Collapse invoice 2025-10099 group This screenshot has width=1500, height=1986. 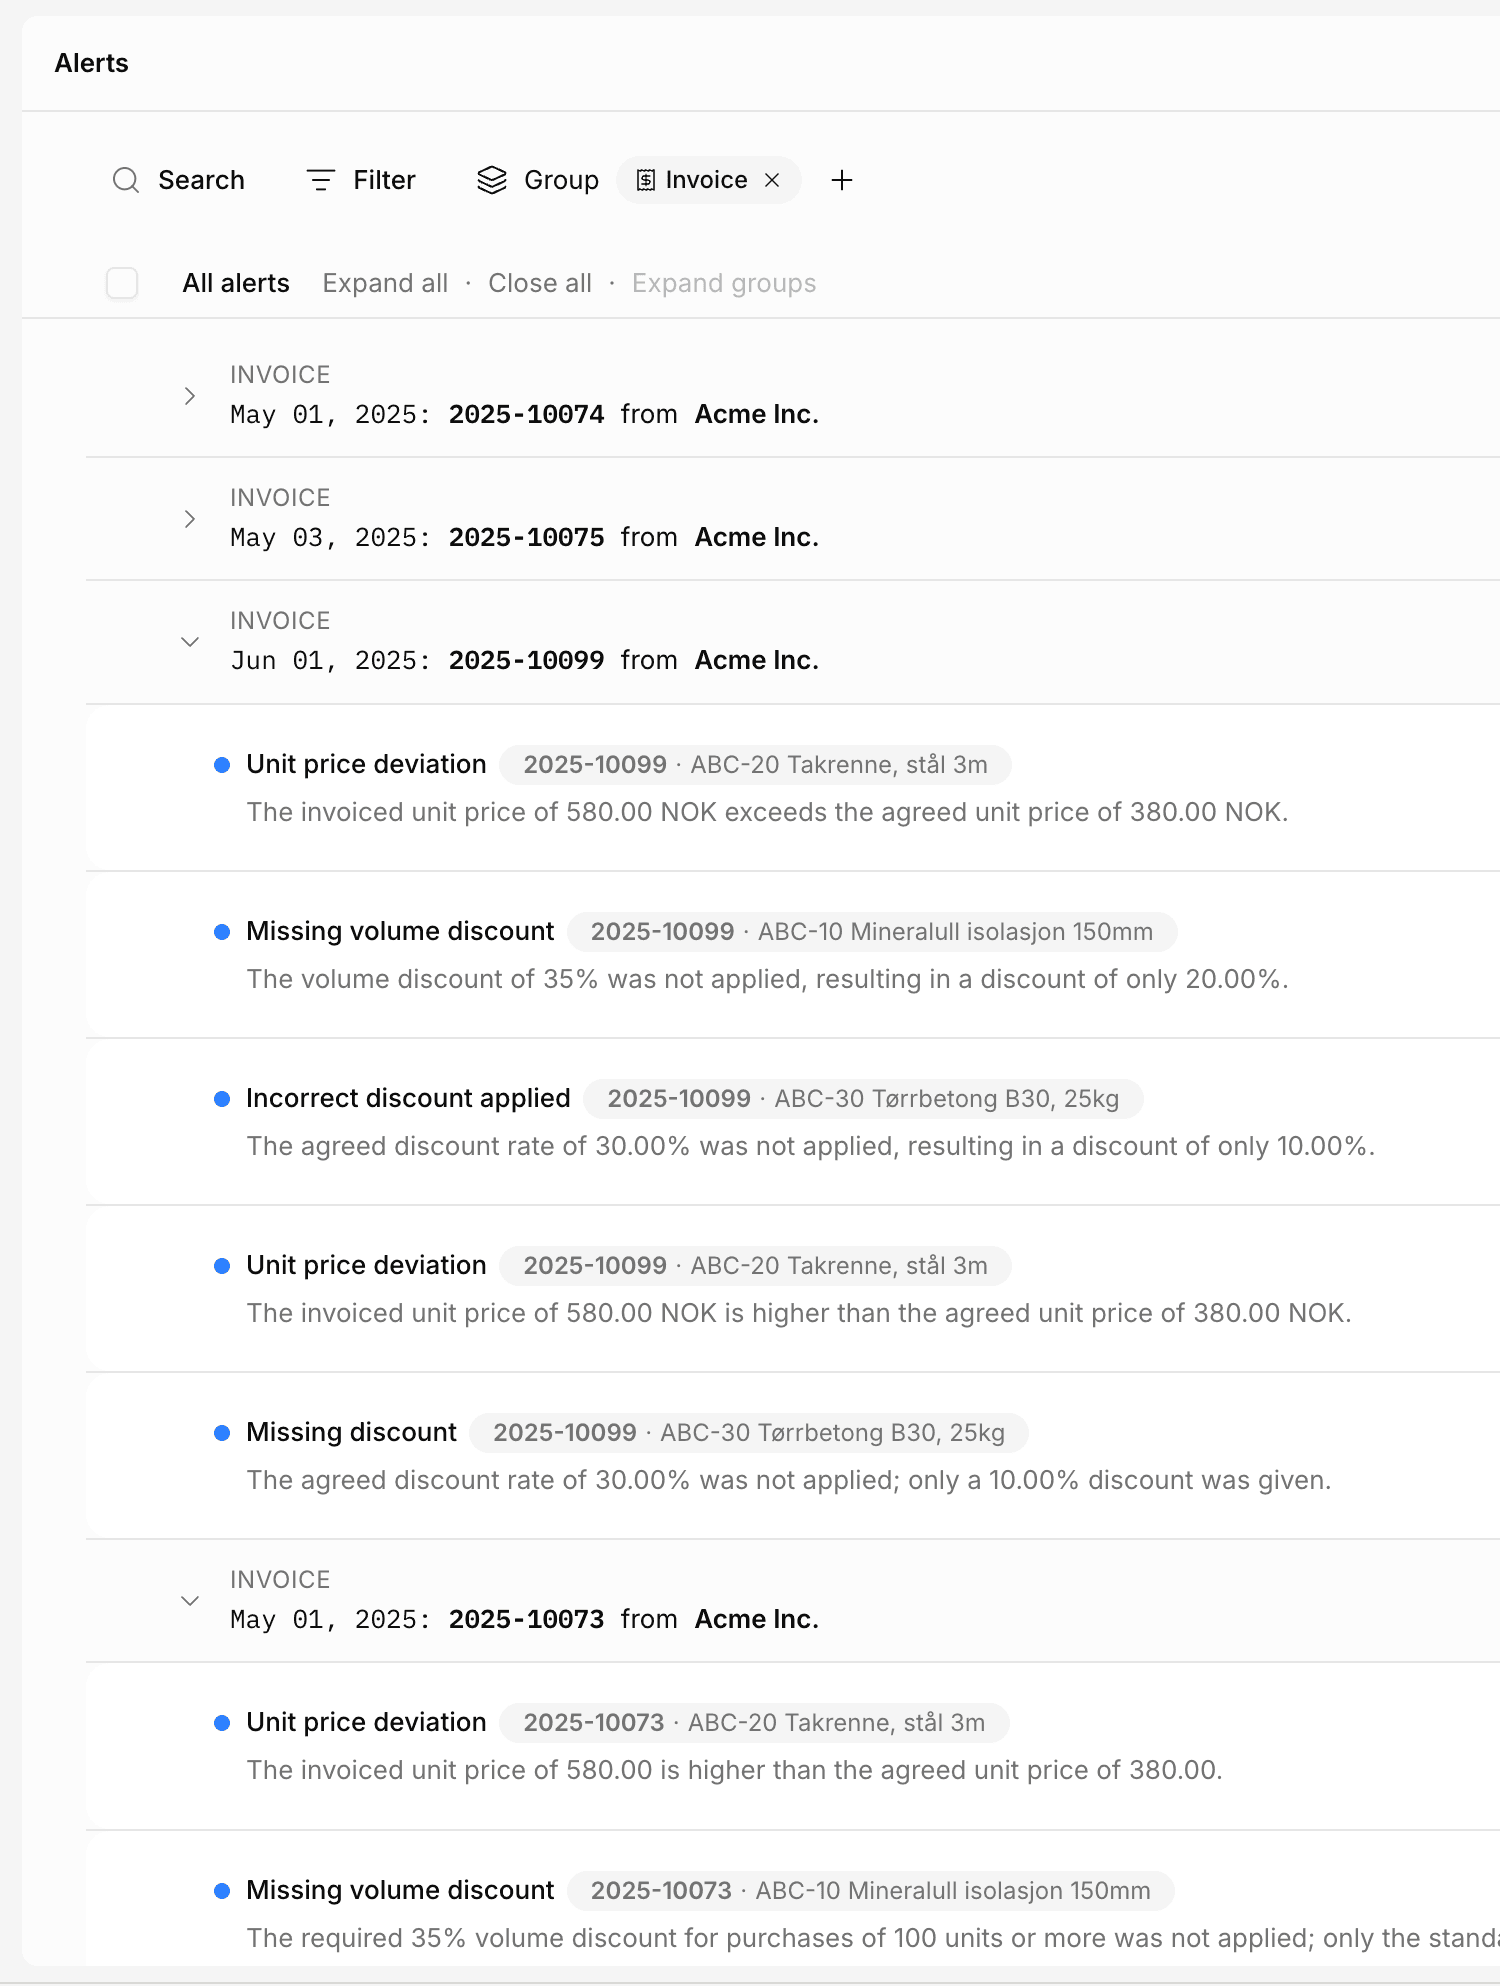point(190,642)
